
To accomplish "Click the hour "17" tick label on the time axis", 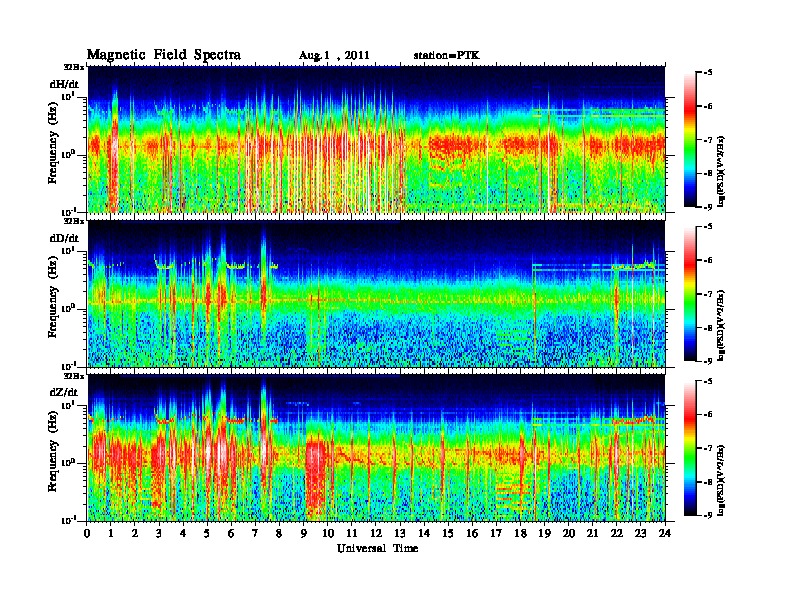I will [497, 533].
